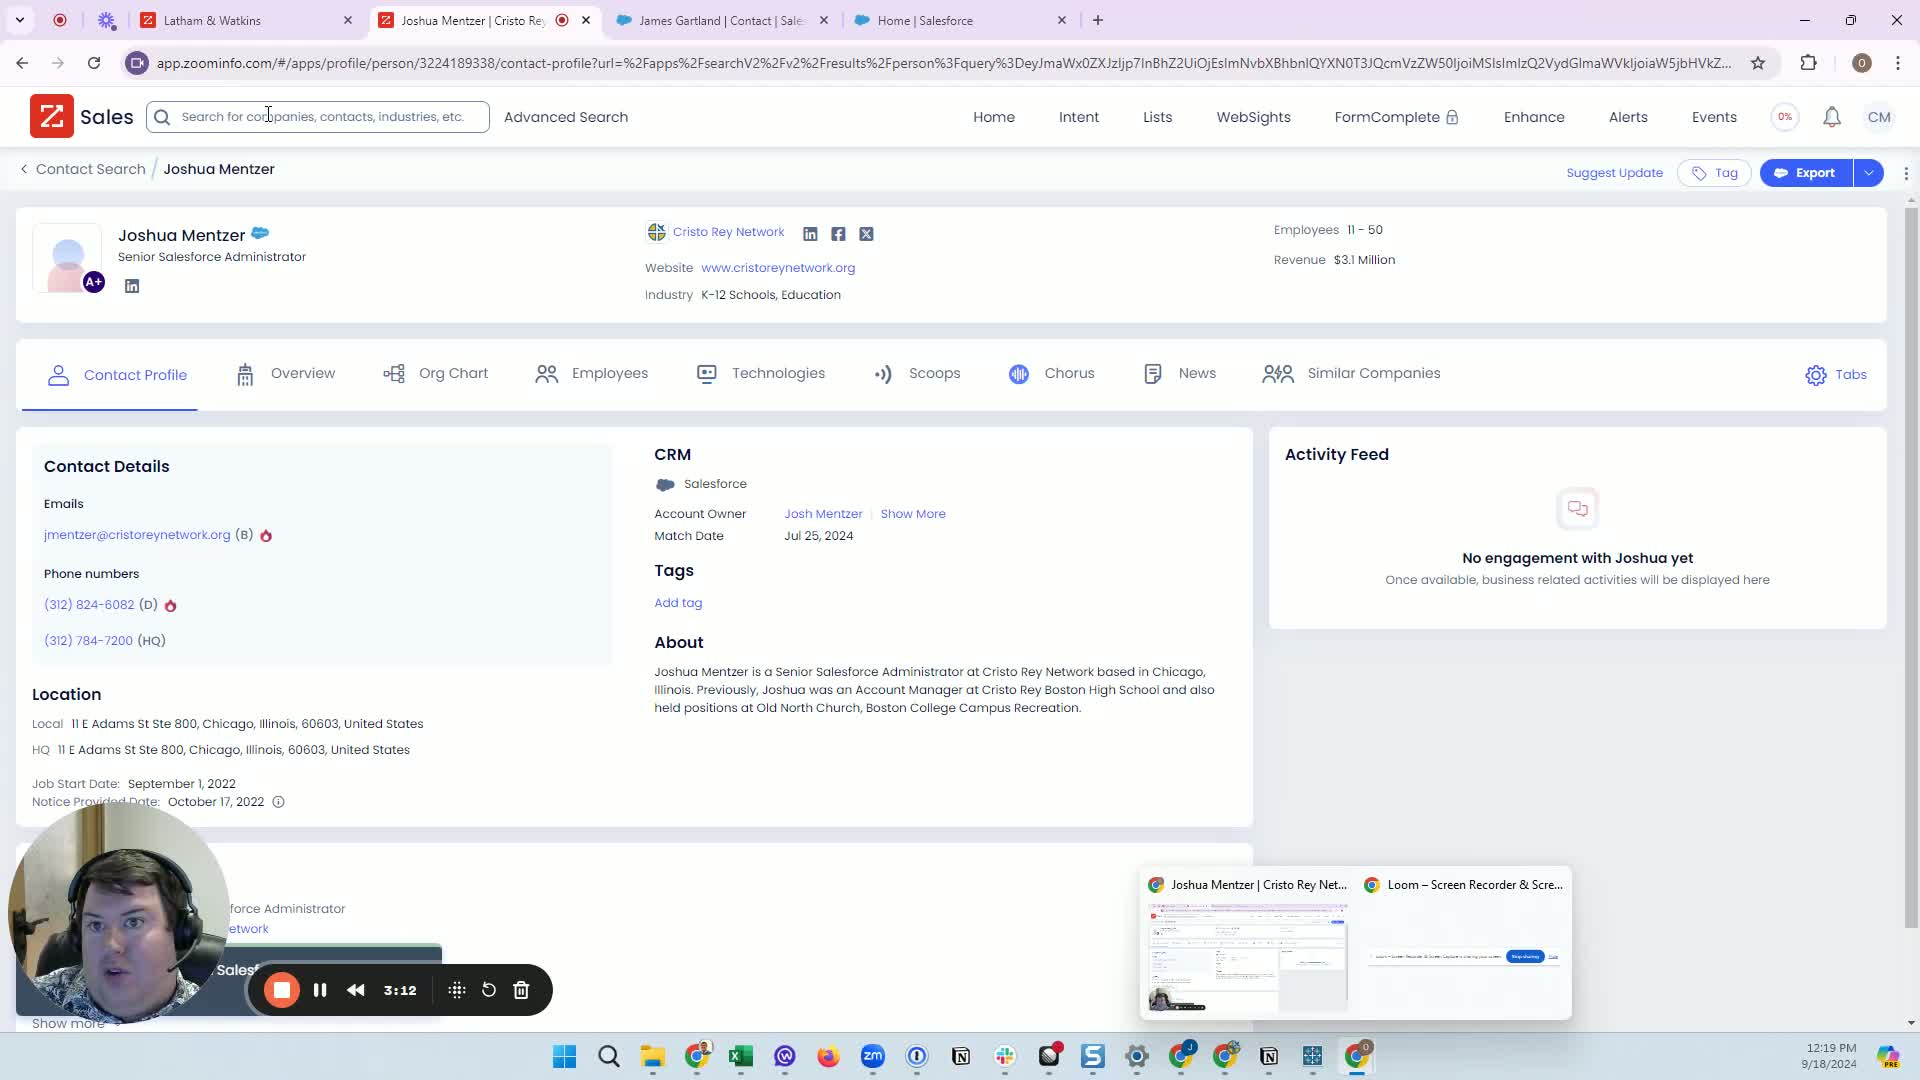Restart the Loom recording
Image resolution: width=1920 pixels, height=1080 pixels.
coord(489,990)
